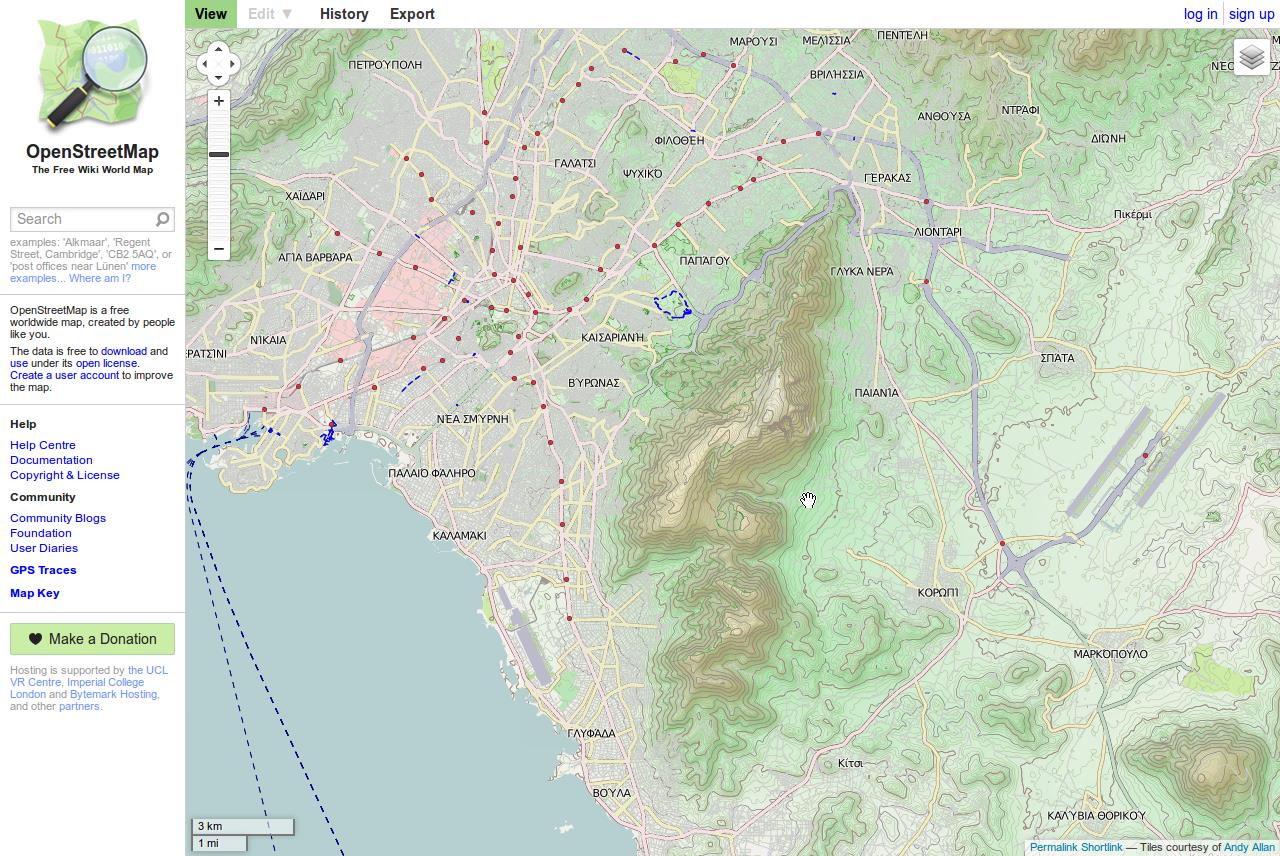Click the ΚΑΙΣΑΡΙΑΝΗ map label
Image resolution: width=1280 pixels, height=856 pixels.
pos(613,338)
